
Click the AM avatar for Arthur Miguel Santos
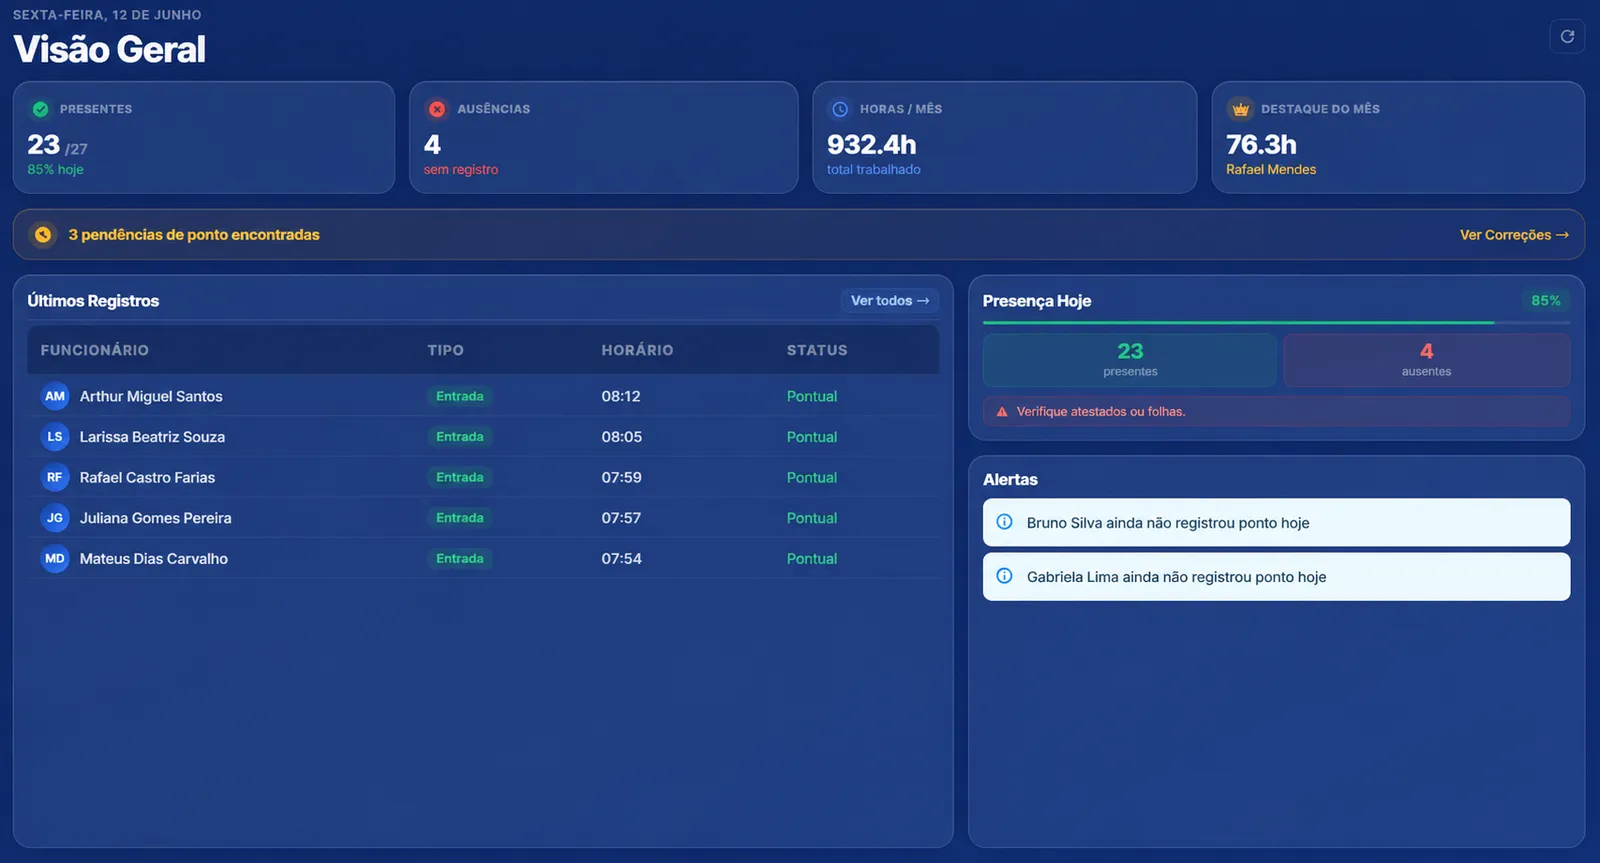point(55,396)
